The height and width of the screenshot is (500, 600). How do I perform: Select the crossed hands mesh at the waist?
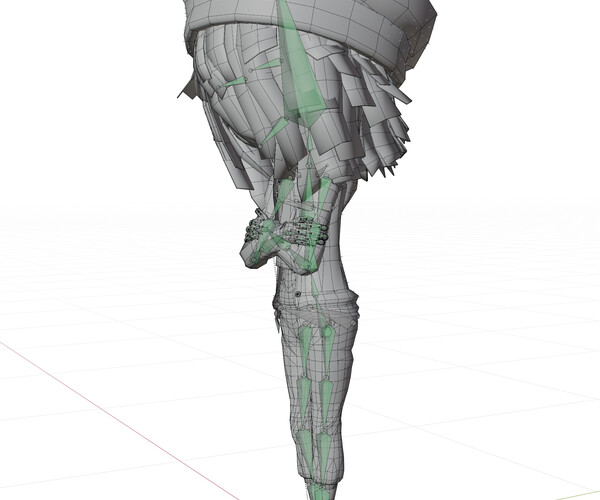point(284,241)
